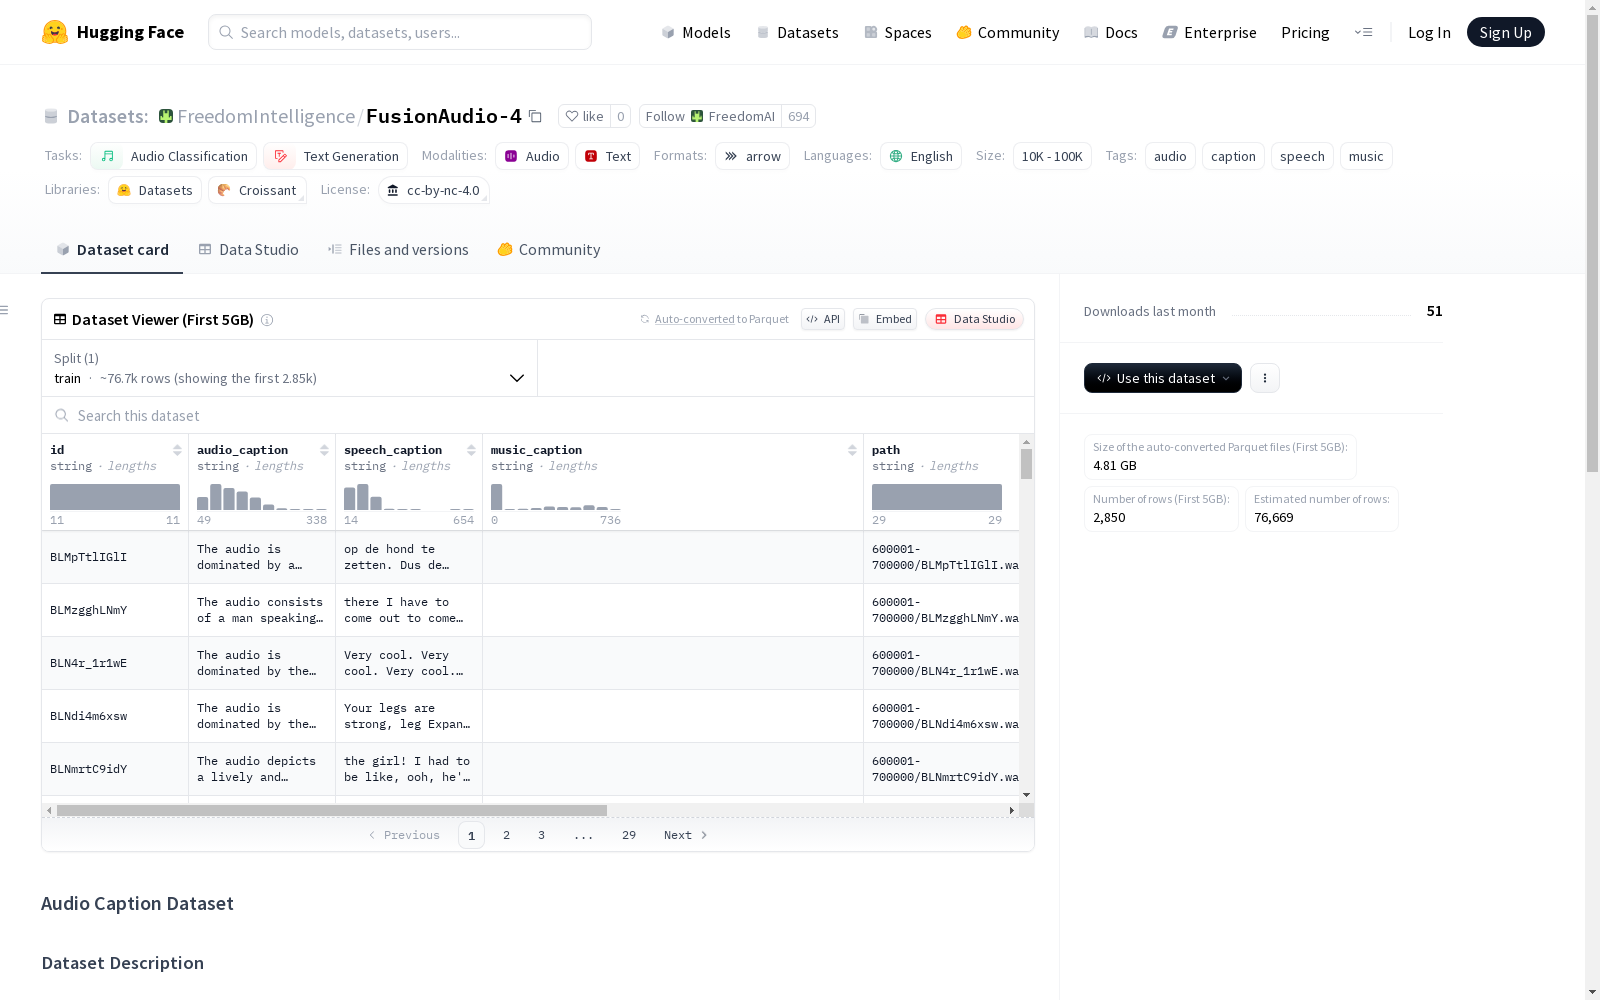Open Docs in top navigation
The image size is (1600, 1000).
(1111, 32)
